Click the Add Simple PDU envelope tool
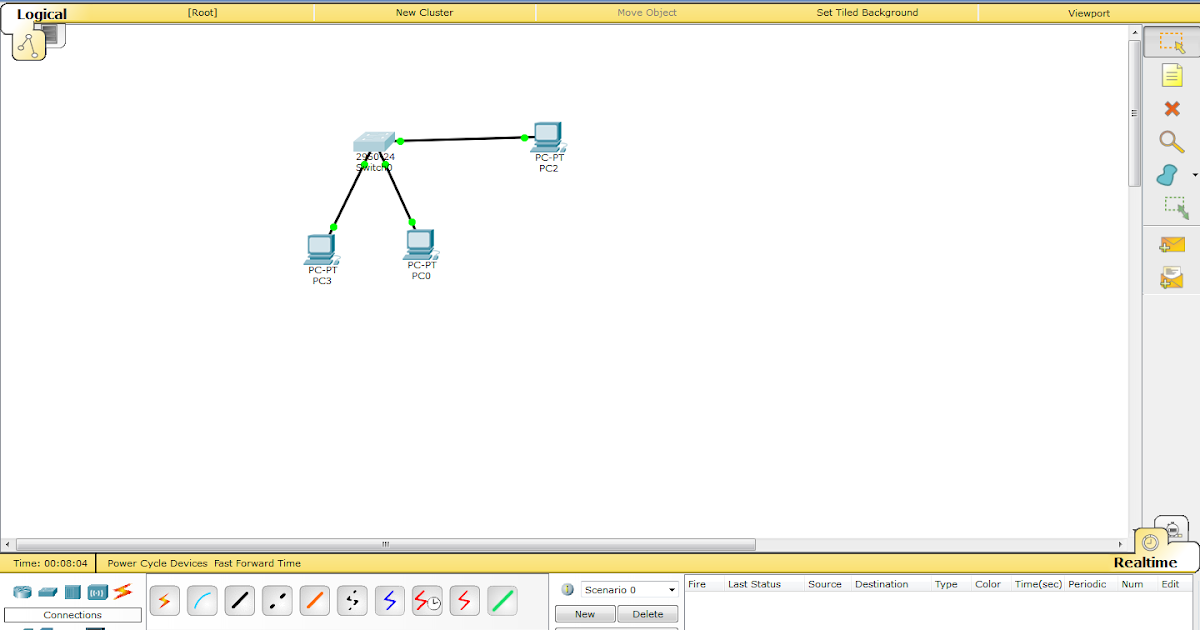Screen dimensions: 1200x630 pyautogui.click(x=1171, y=243)
